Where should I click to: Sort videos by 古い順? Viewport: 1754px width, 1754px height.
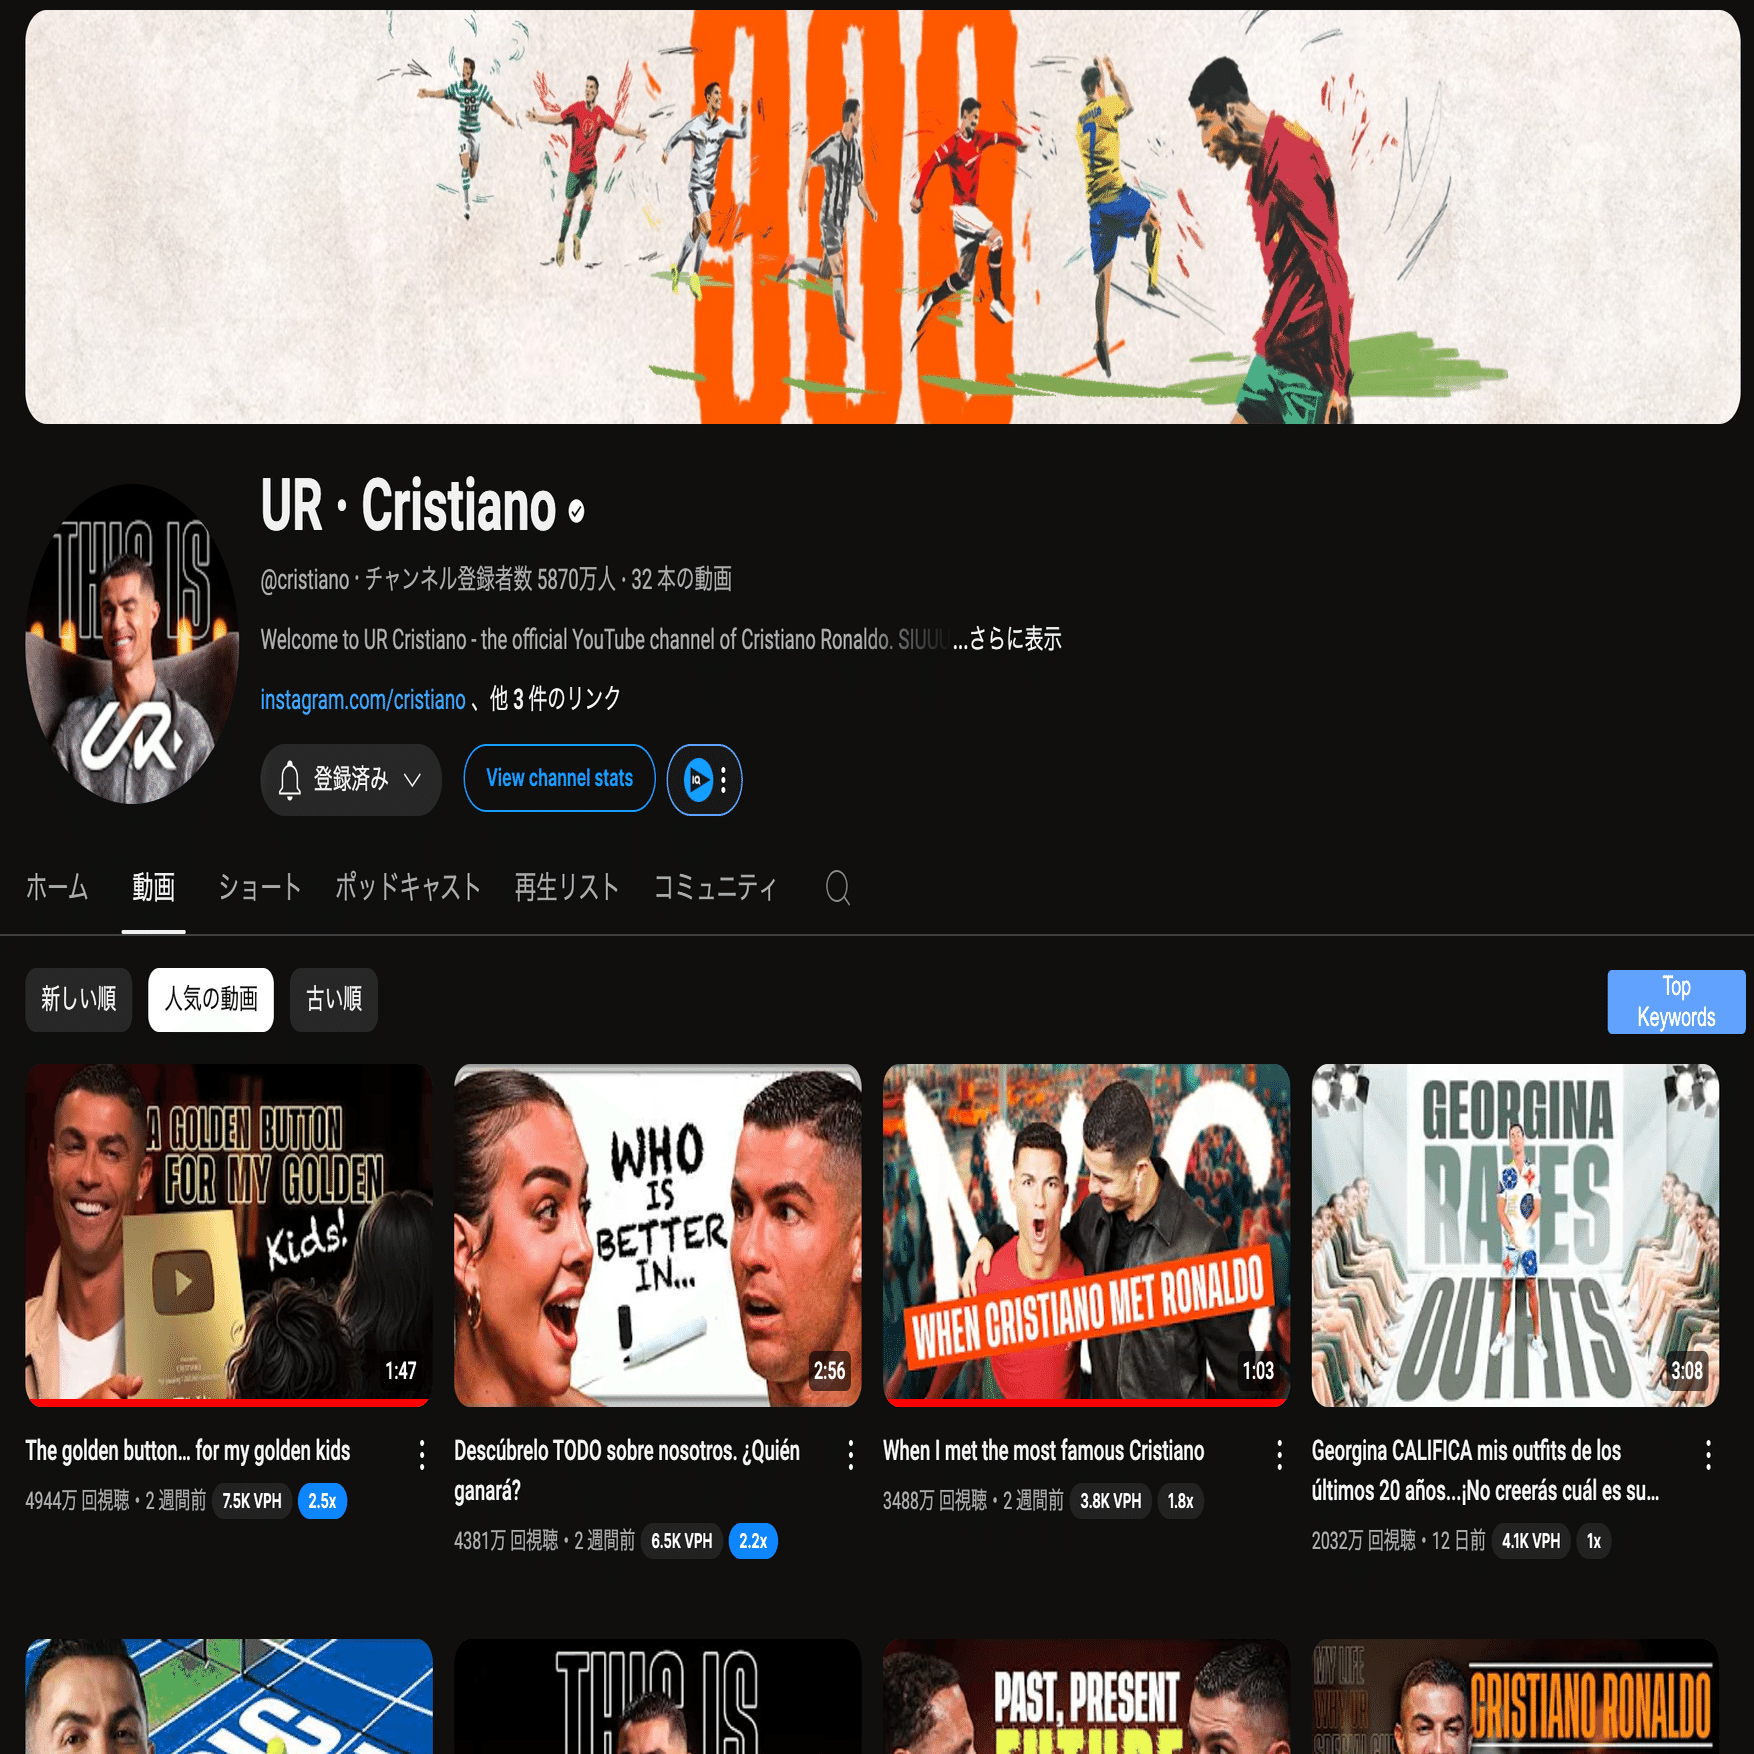click(334, 999)
